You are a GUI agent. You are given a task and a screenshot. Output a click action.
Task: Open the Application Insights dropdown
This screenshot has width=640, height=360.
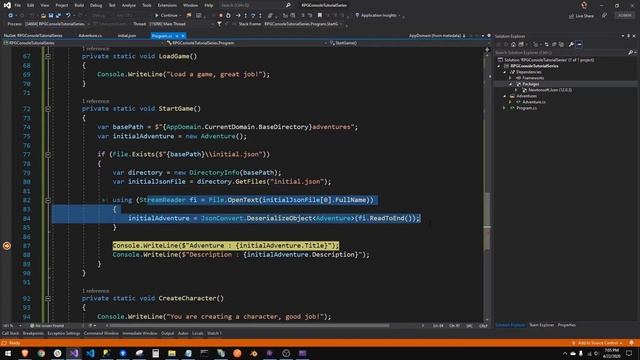click(x=379, y=16)
